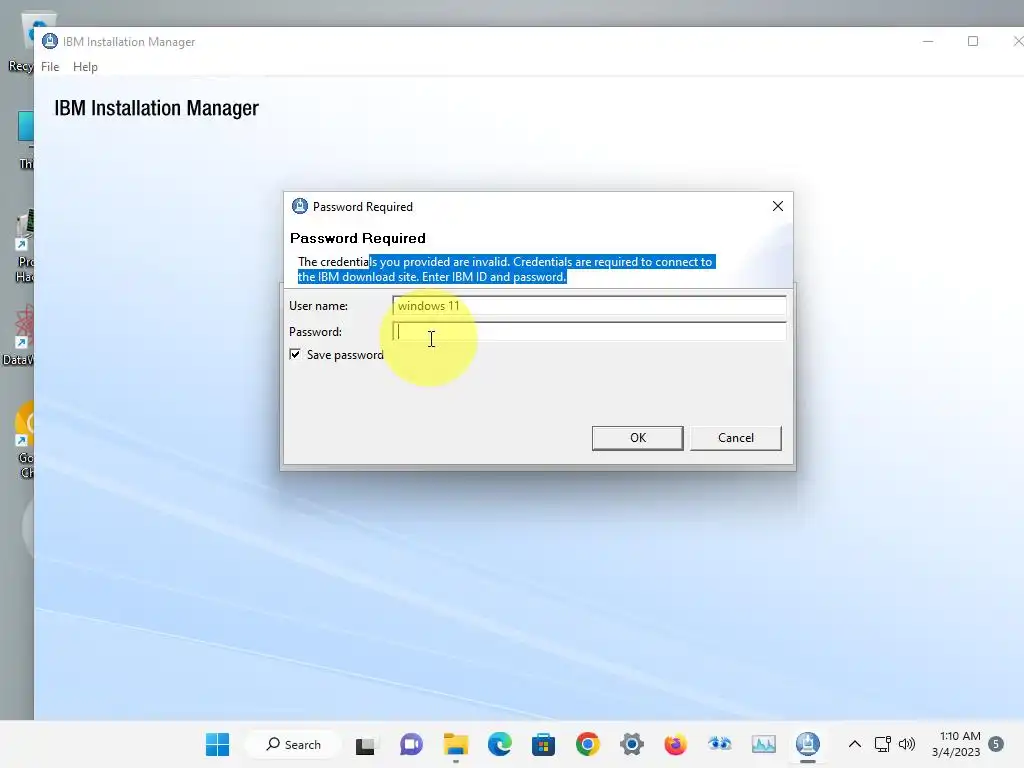1024x768 pixels.
Task: Click the User name label
Action: pos(318,306)
